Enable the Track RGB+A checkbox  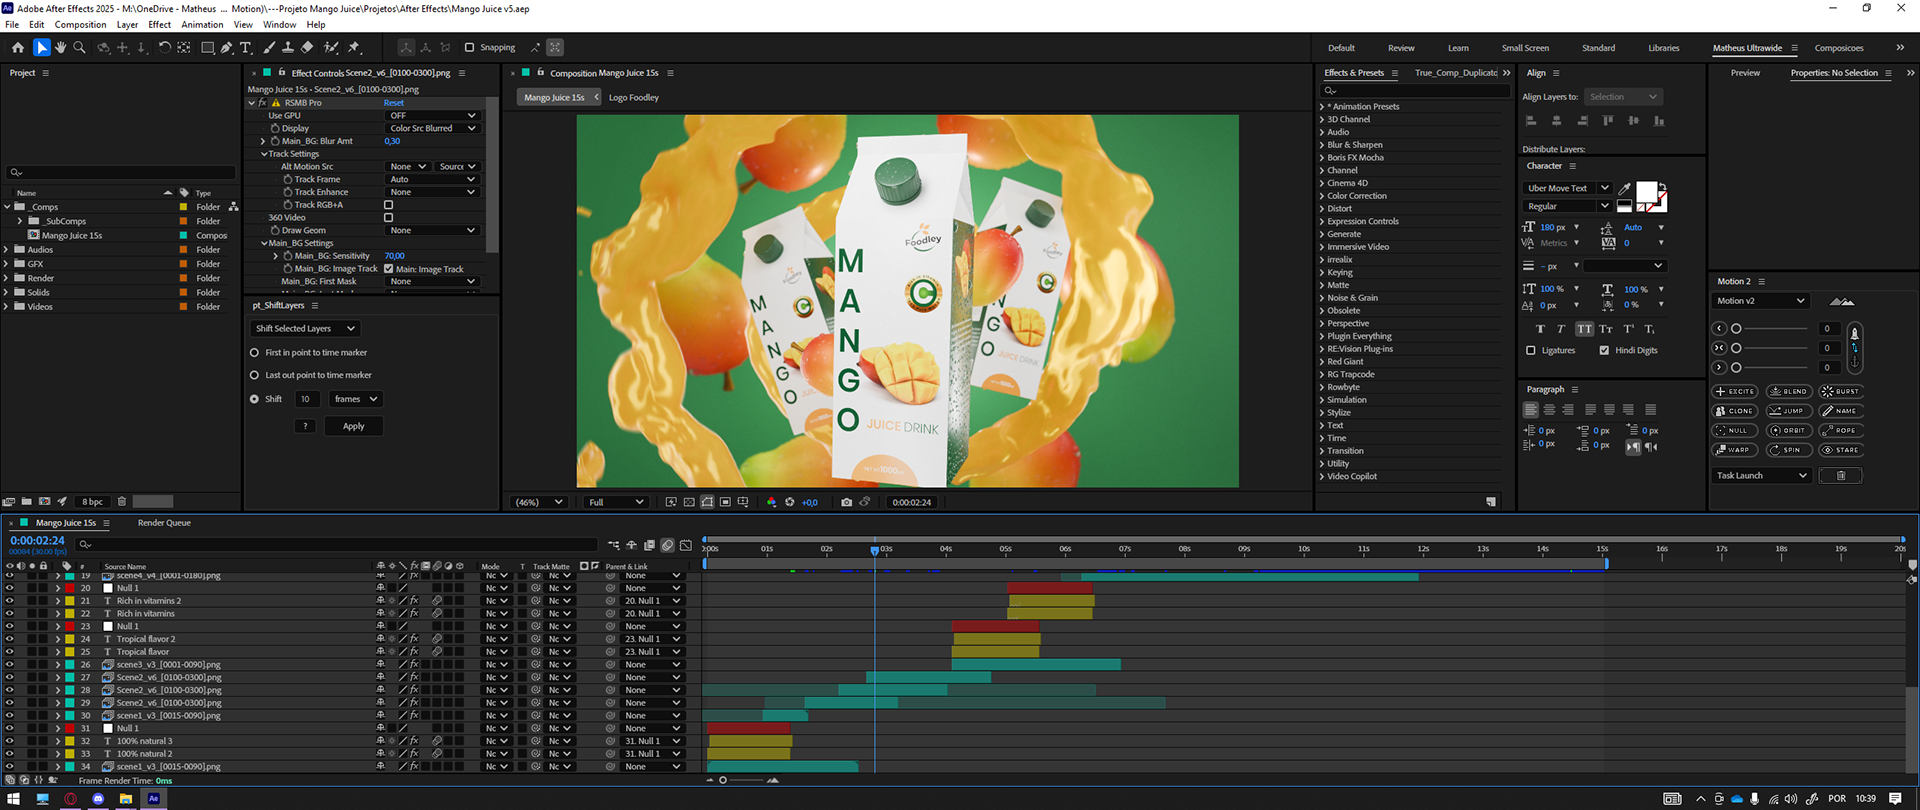point(389,205)
